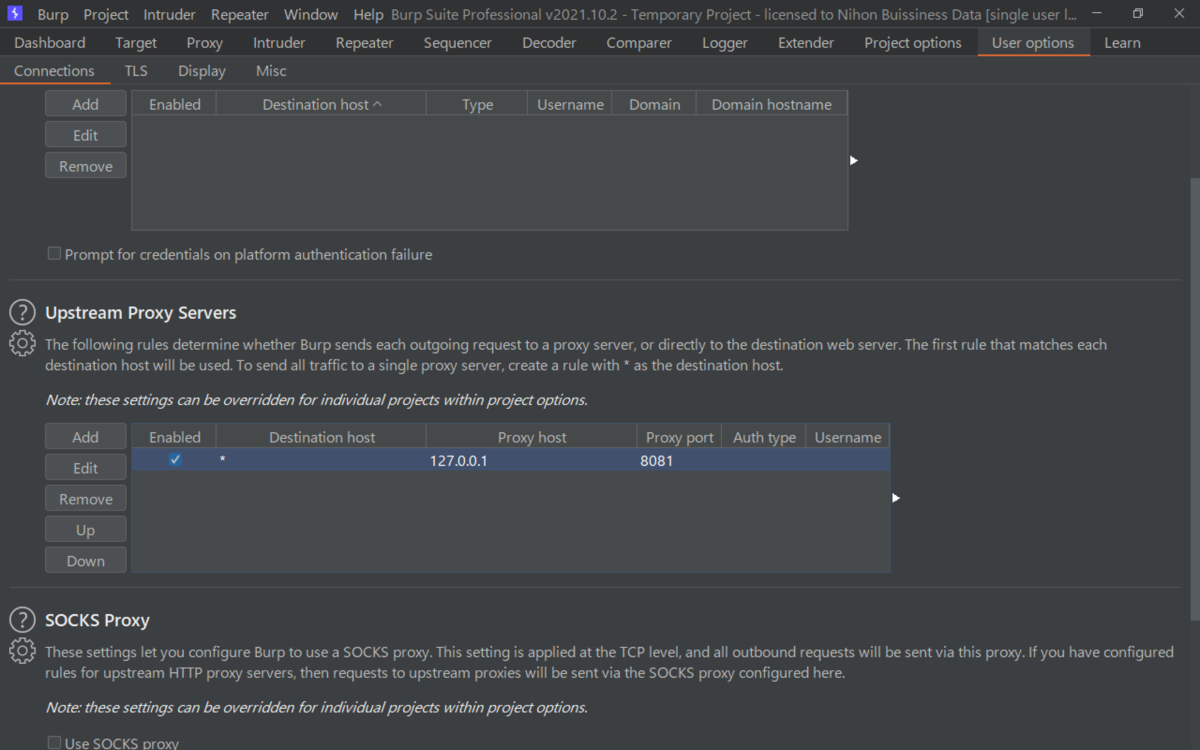Restore down the Burp Suite window
1200x750 pixels.
(x=1138, y=14)
